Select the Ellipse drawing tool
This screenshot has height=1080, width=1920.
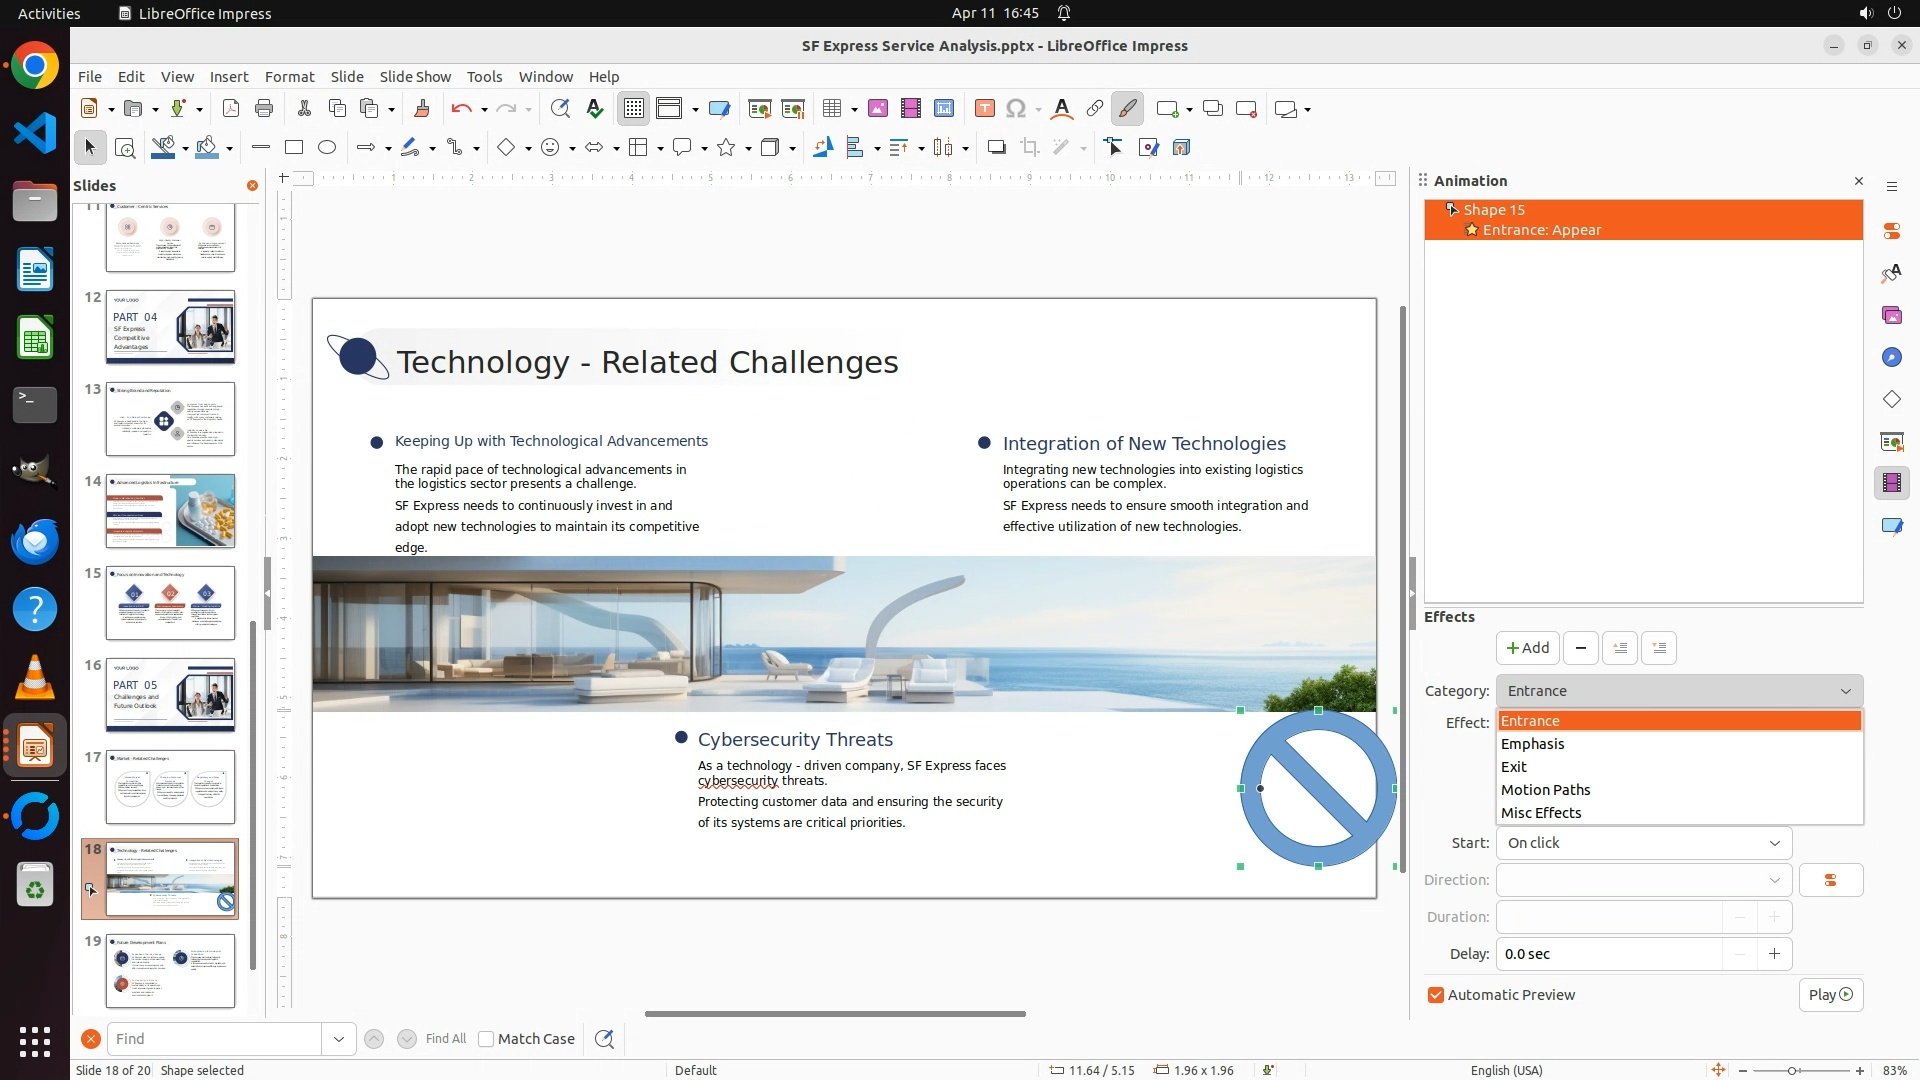click(327, 148)
